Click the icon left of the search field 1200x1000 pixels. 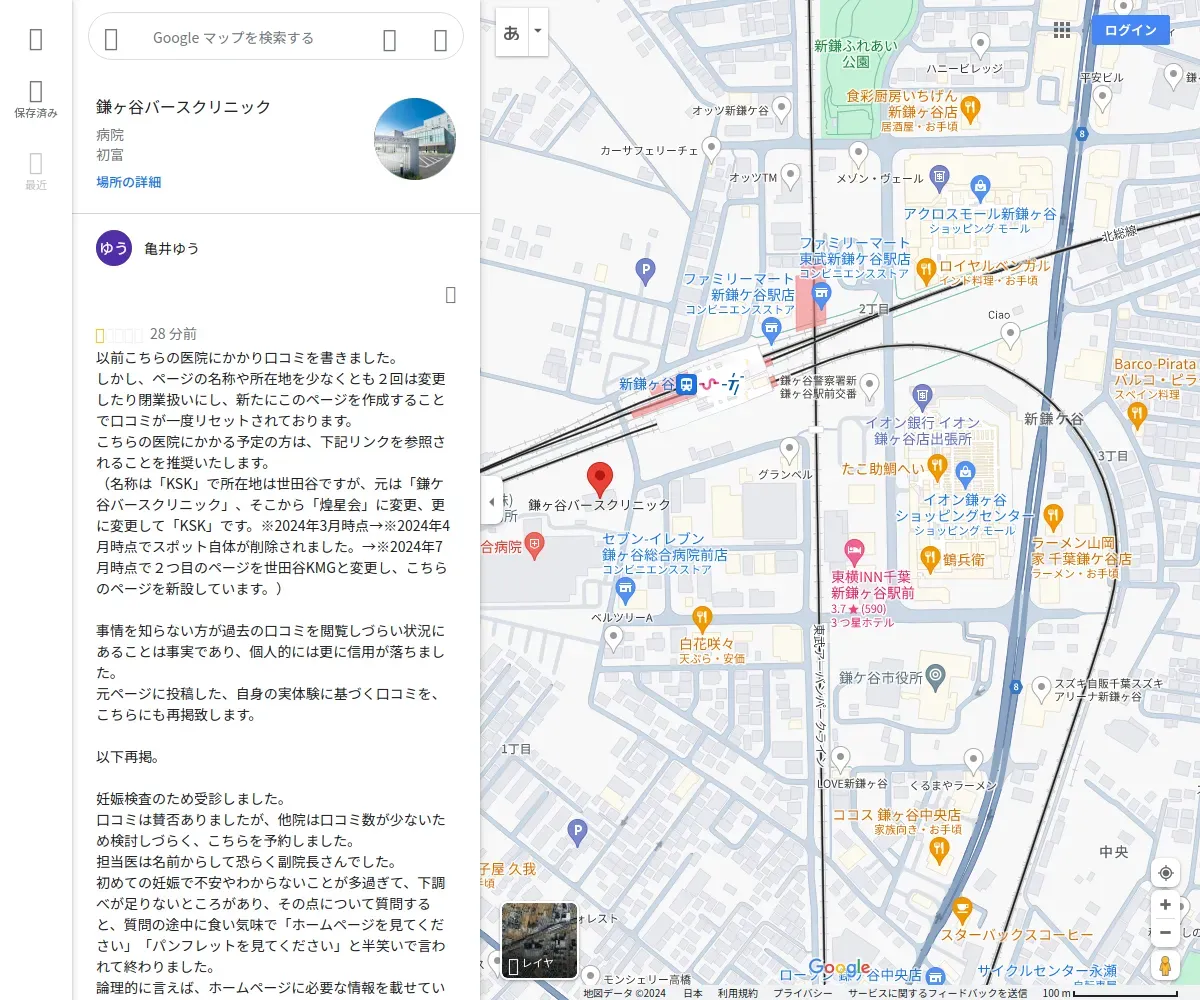point(111,39)
